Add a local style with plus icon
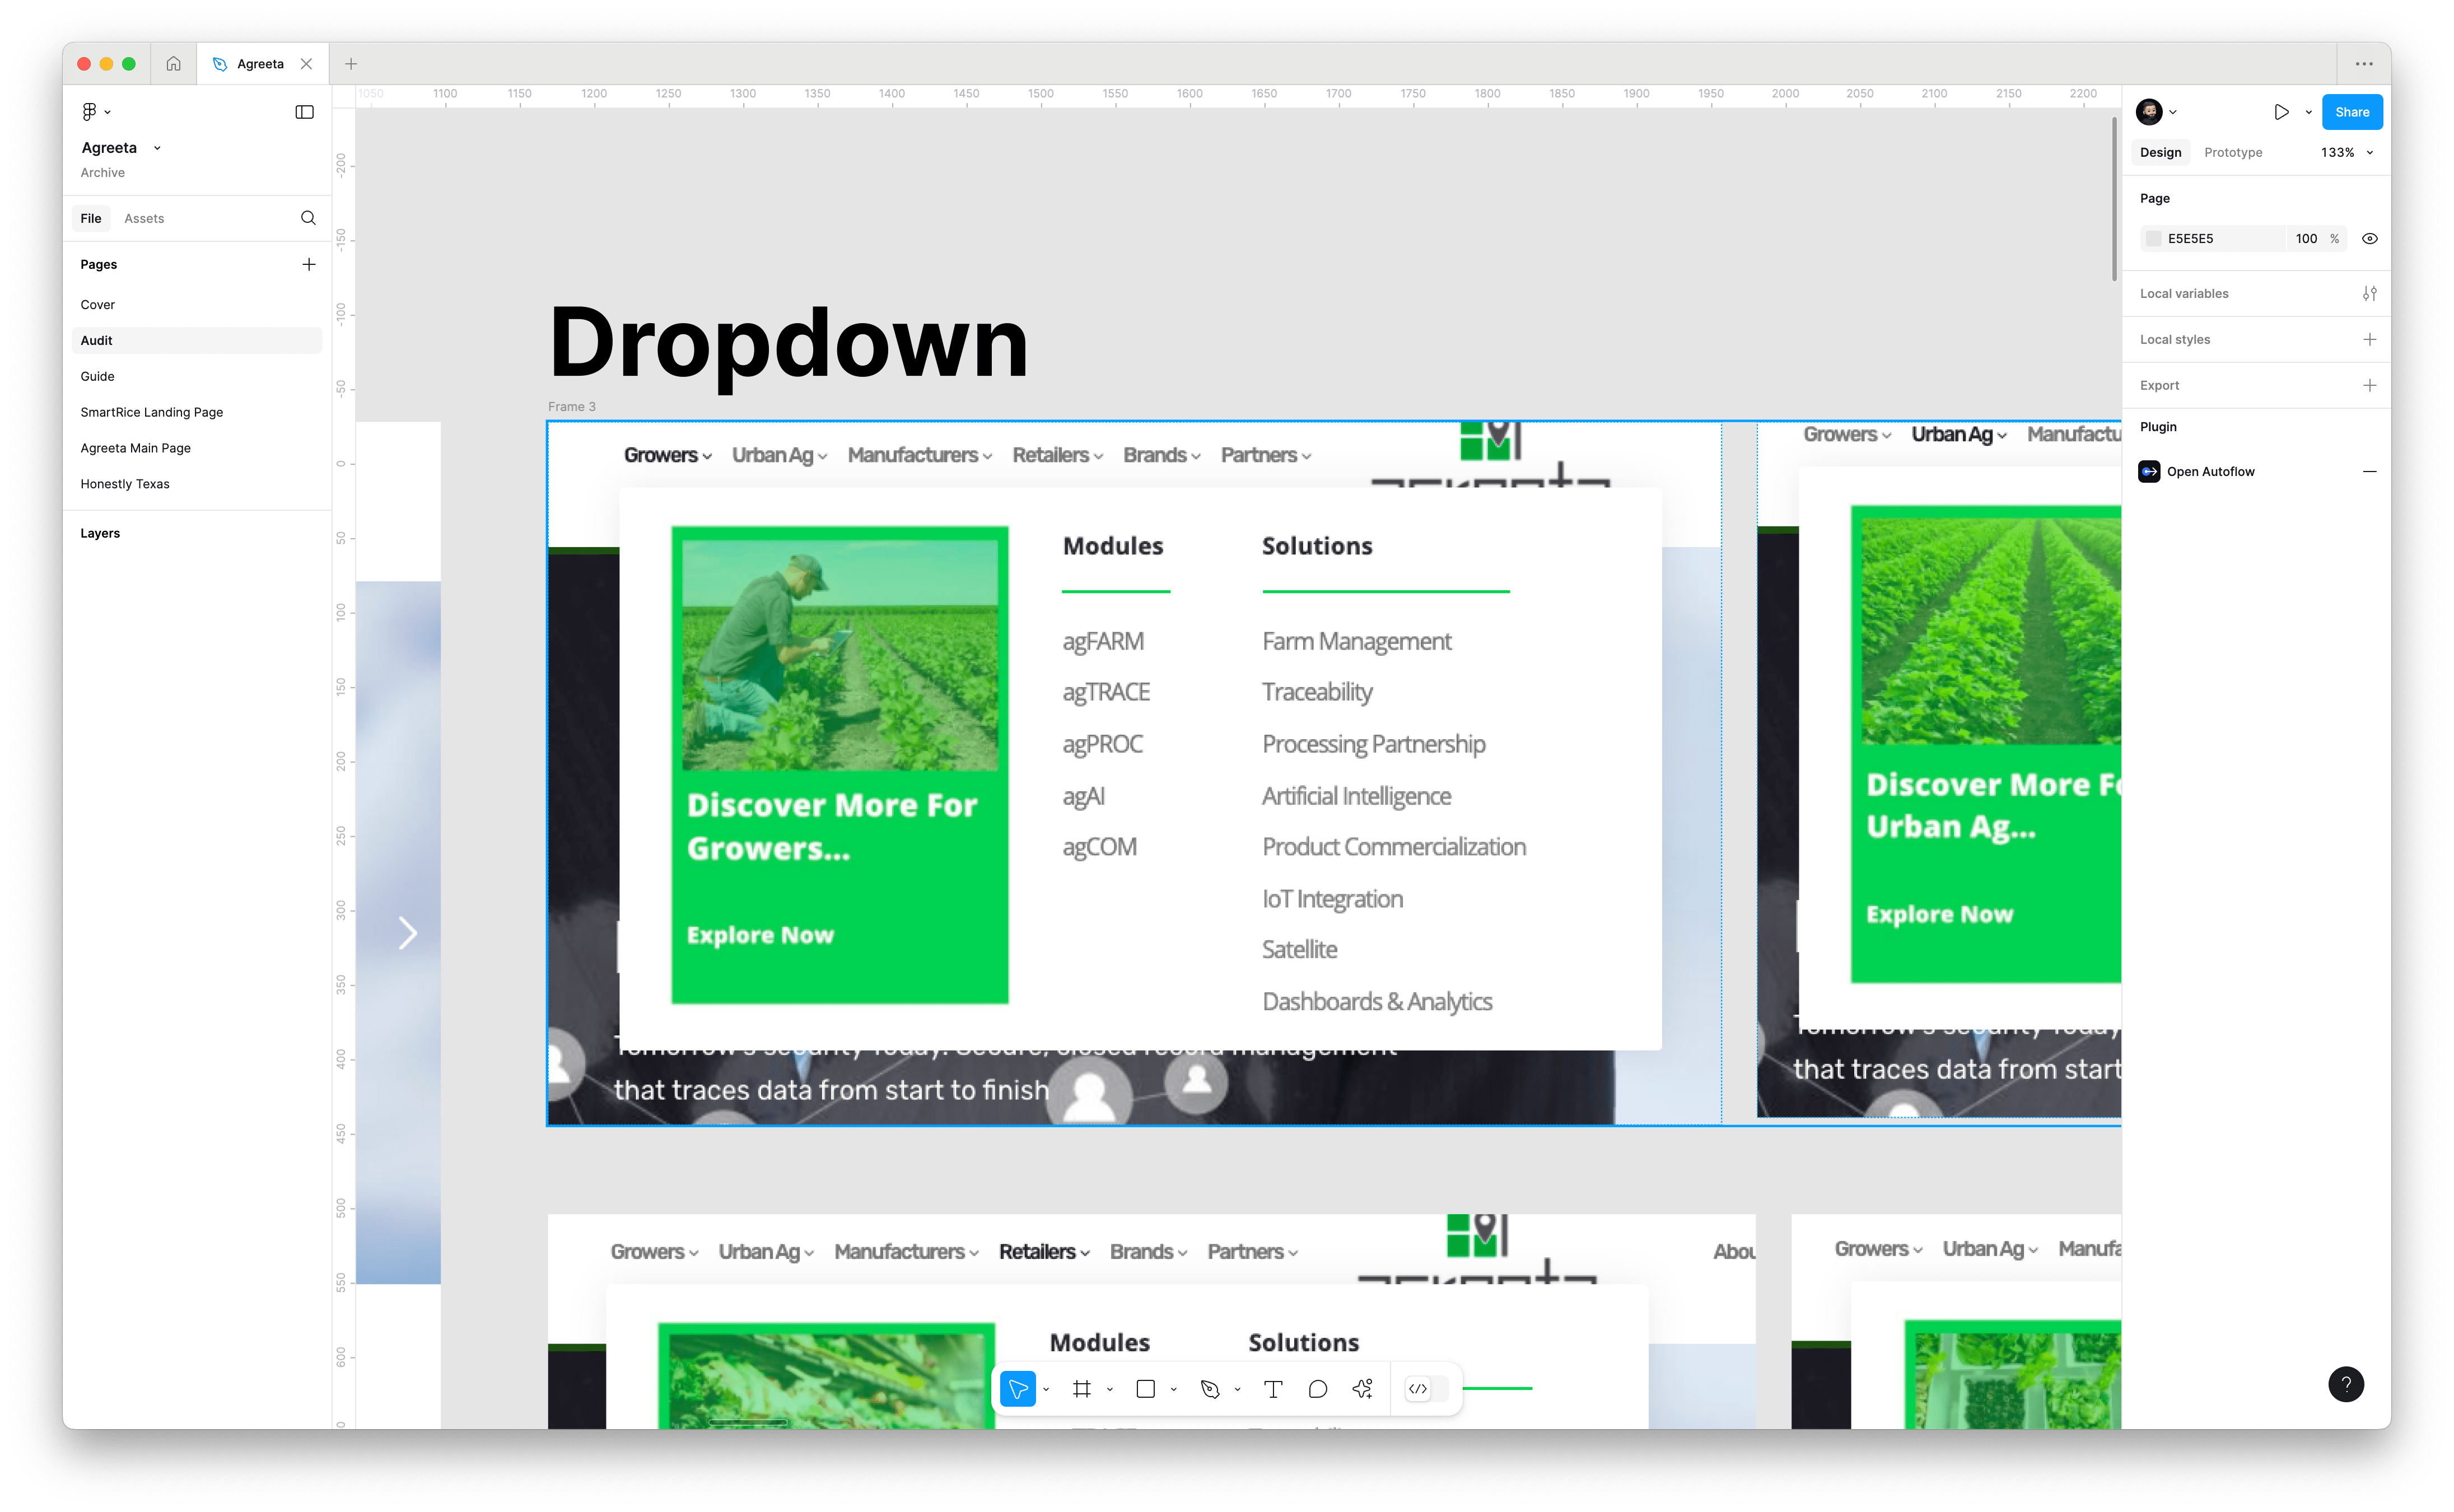Viewport: 2454px width, 1512px height. 2369,339
